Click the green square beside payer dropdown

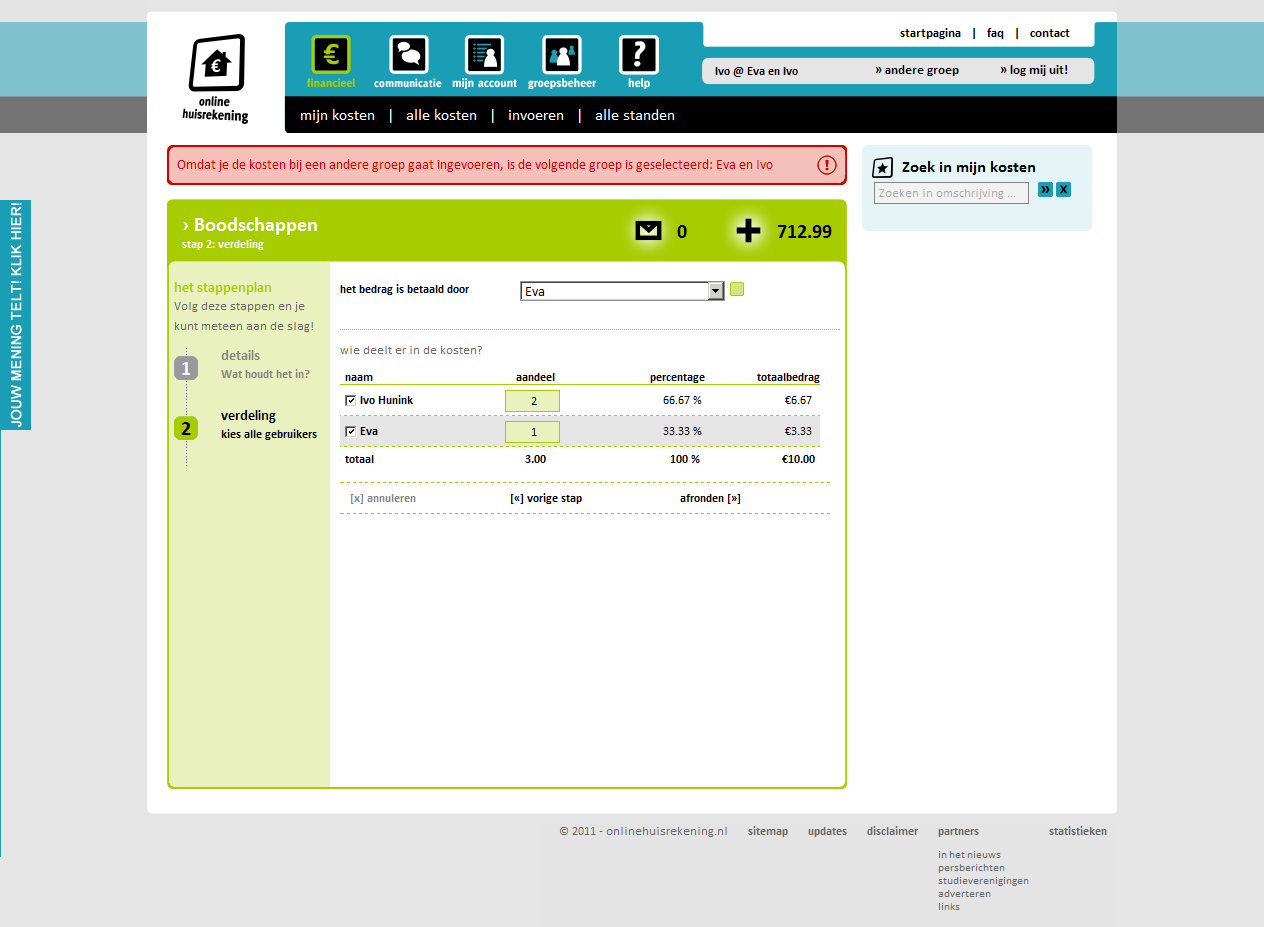(x=737, y=290)
